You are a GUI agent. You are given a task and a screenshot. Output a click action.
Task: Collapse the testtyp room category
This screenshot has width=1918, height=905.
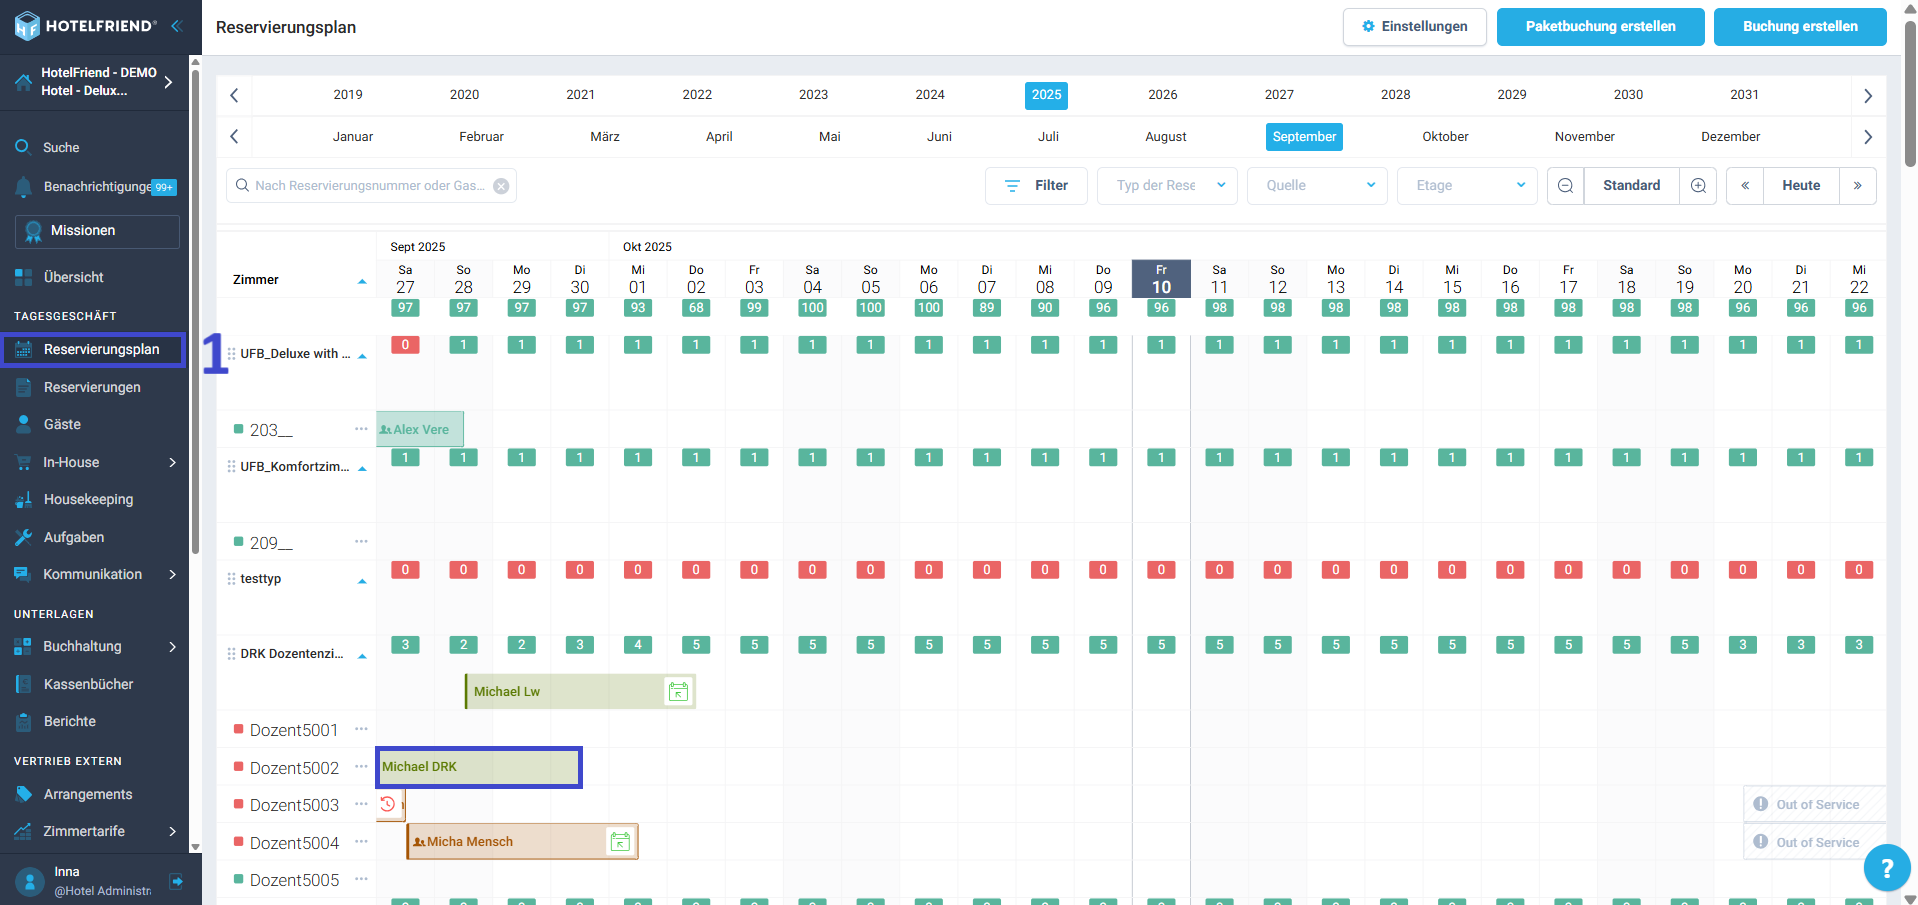pyautogui.click(x=362, y=581)
